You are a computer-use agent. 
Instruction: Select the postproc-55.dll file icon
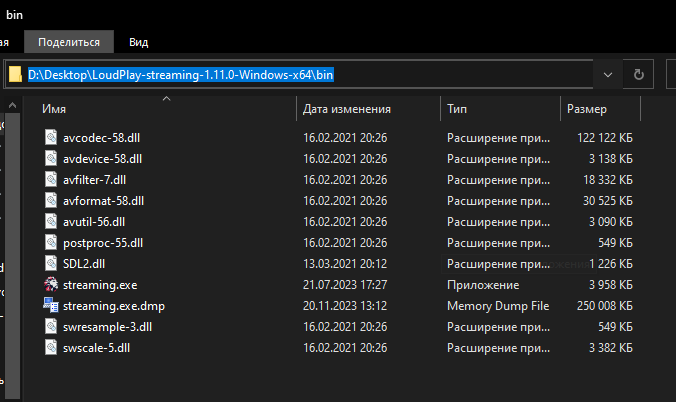[51, 242]
